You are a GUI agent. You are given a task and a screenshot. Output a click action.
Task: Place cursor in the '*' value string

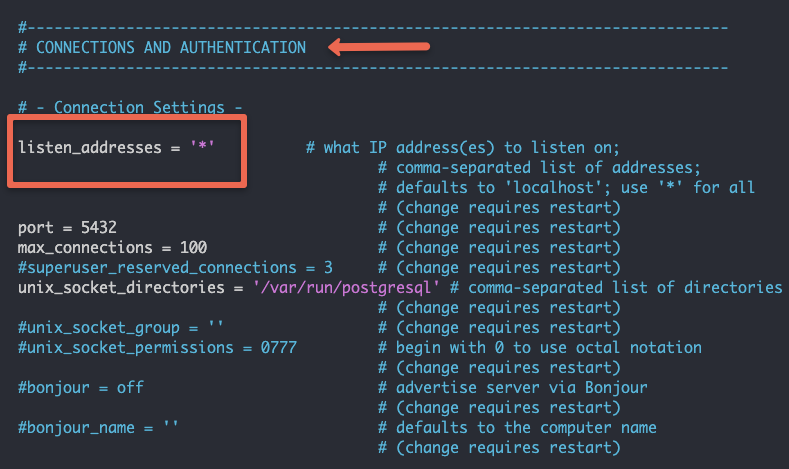pos(202,146)
